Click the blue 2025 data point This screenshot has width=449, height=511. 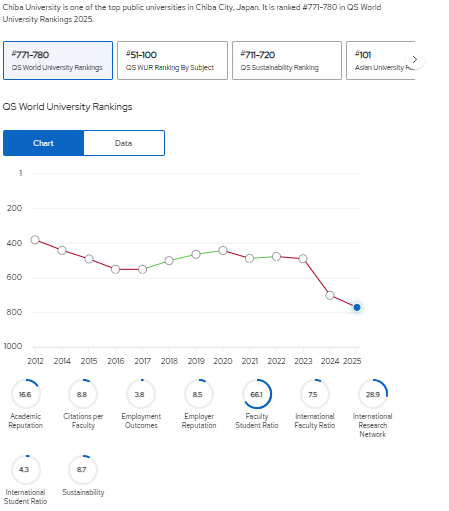357,308
